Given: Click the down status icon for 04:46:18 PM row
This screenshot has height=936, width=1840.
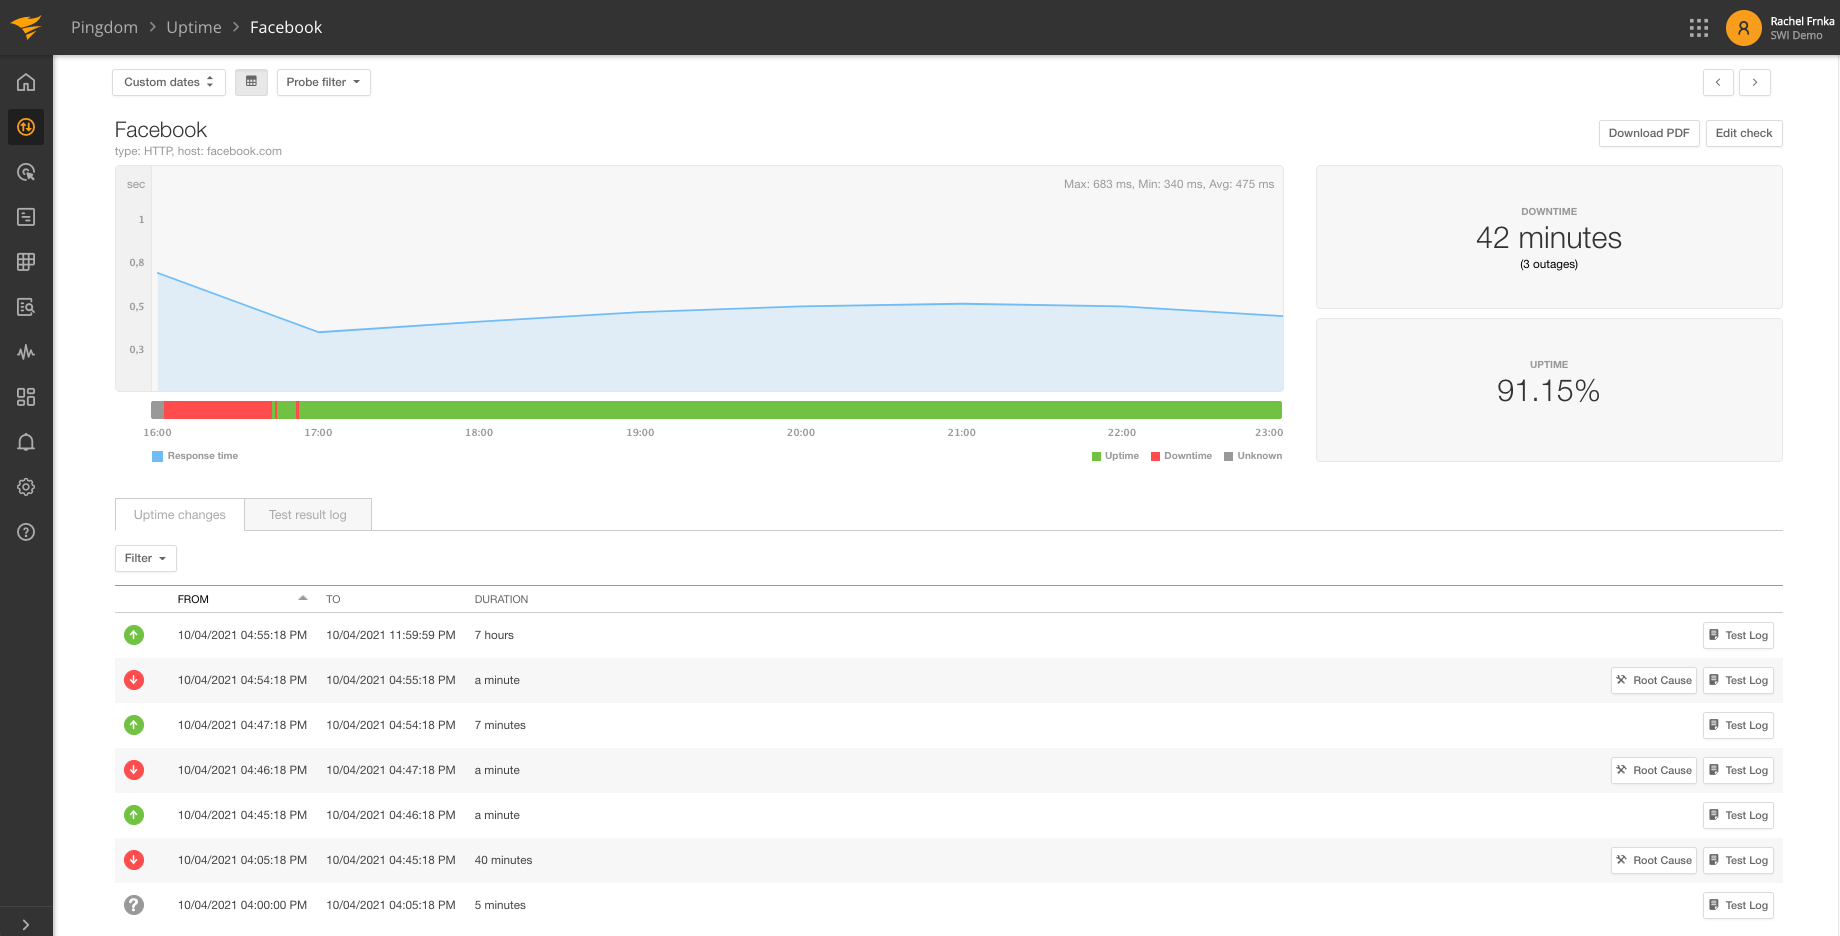Looking at the screenshot, I should (134, 770).
